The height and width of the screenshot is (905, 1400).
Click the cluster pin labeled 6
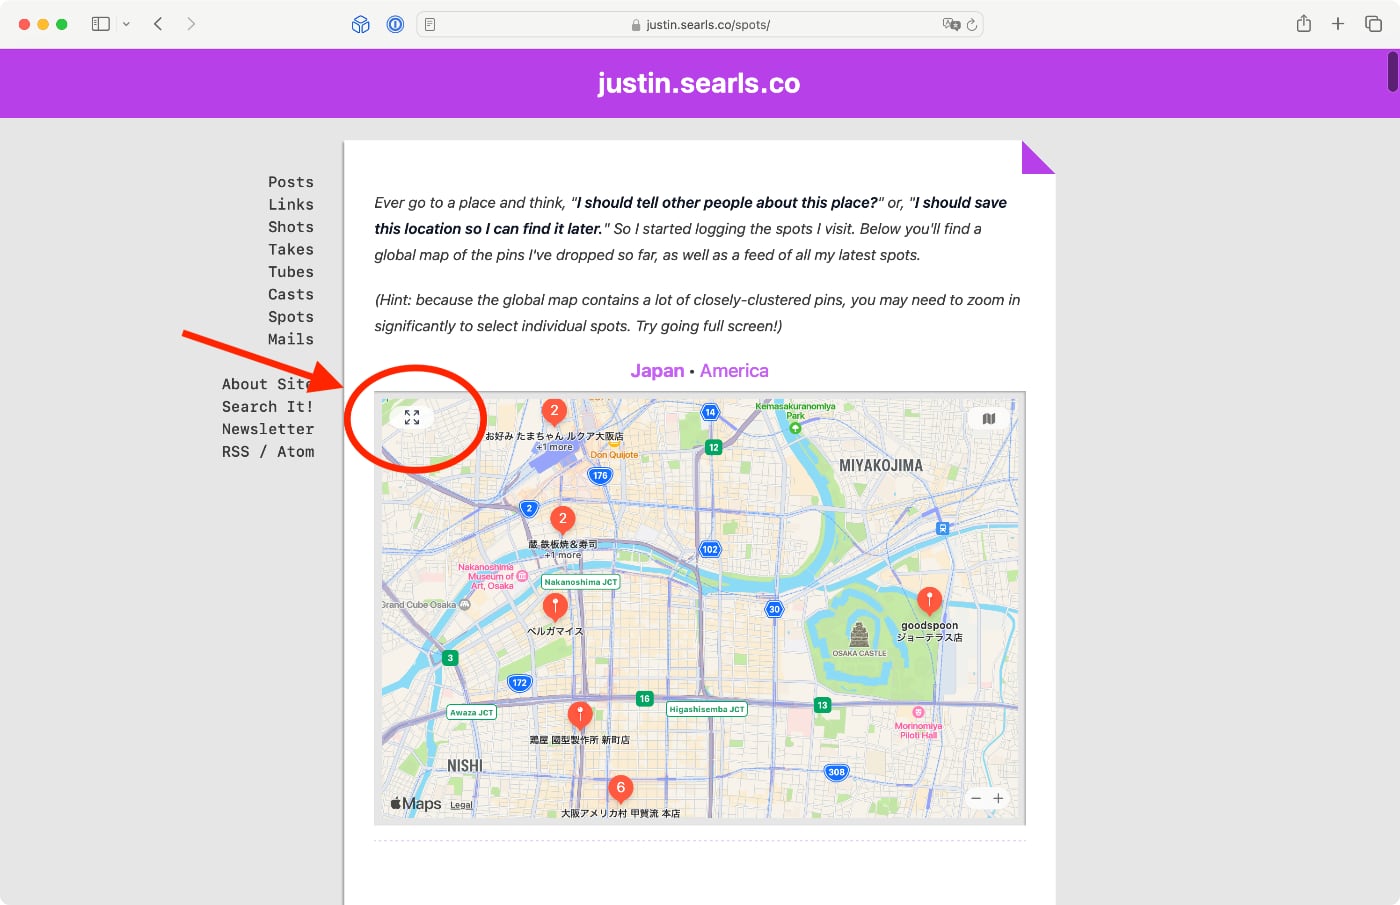click(x=620, y=788)
